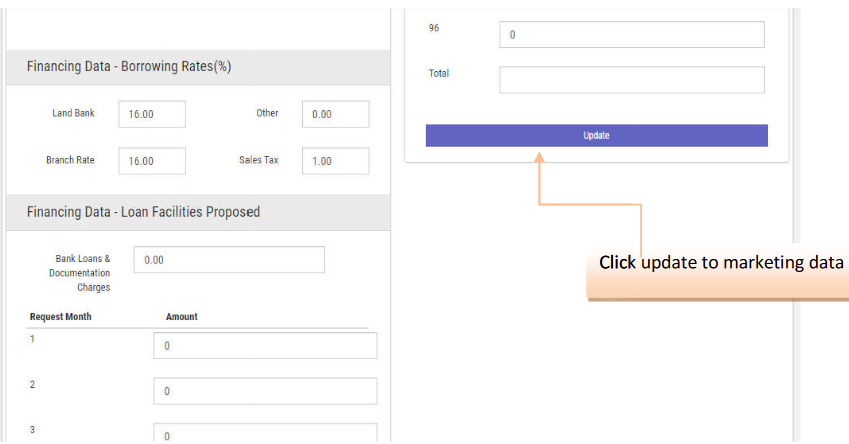
Task: Click the Total label
Action: [438, 73]
